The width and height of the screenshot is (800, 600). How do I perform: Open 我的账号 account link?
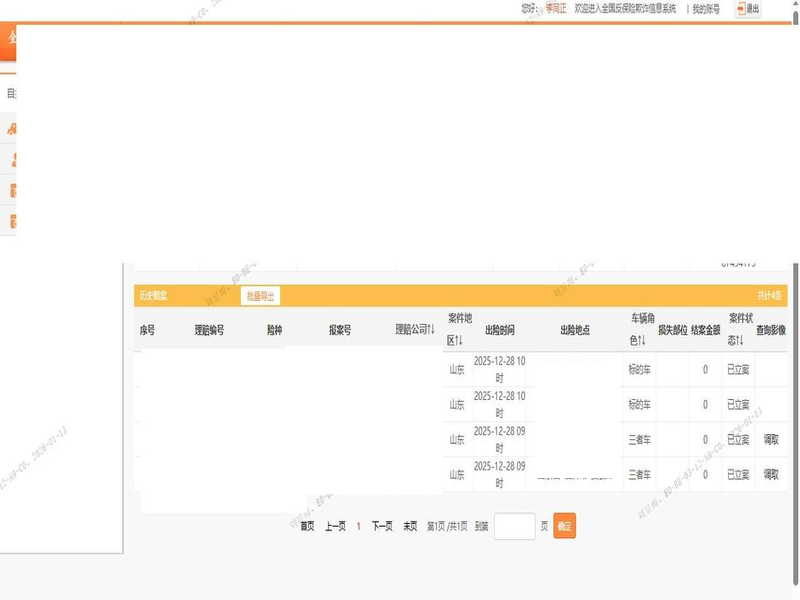tap(706, 9)
